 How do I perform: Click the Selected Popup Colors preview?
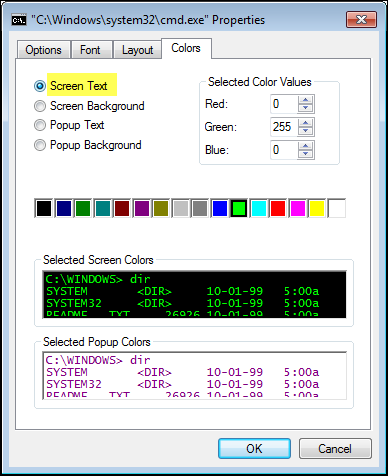click(x=194, y=375)
